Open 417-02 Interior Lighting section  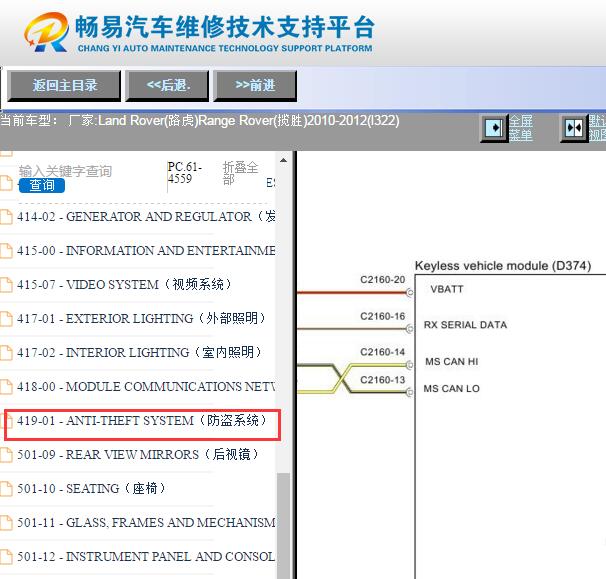140,353
